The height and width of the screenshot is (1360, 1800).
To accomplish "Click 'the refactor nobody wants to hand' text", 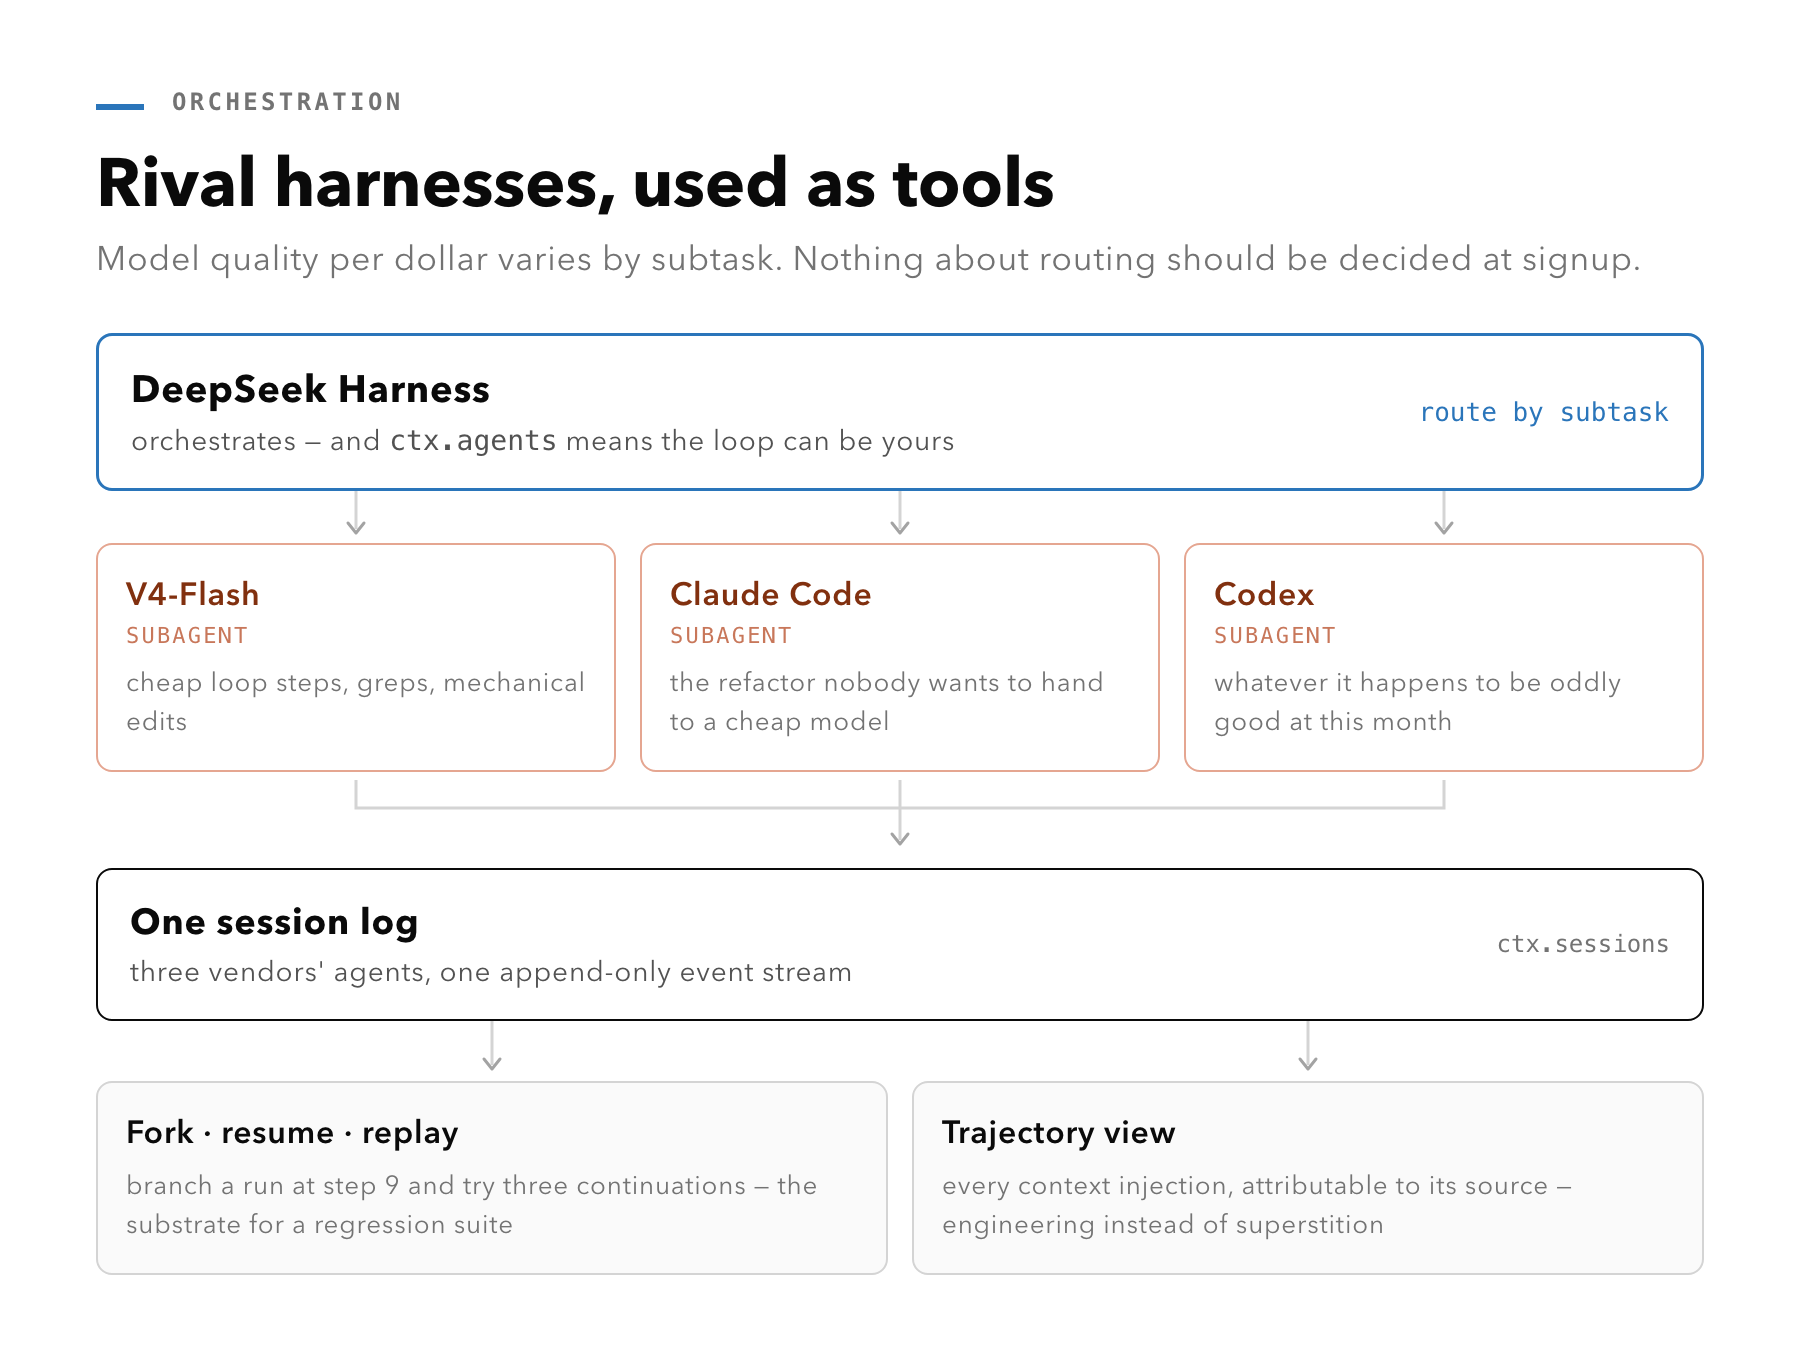I will 886,702.
